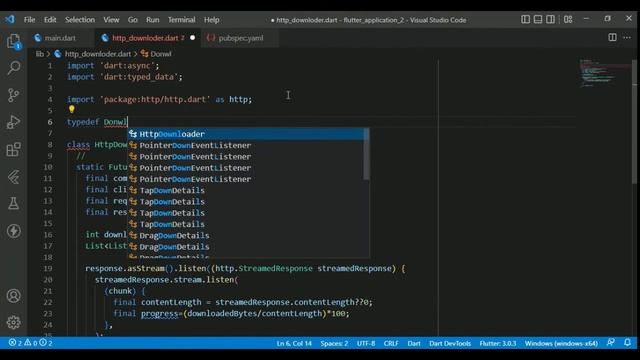The height and width of the screenshot is (360, 640).
Task: Open the Accounts menu icon
Action: (13, 296)
